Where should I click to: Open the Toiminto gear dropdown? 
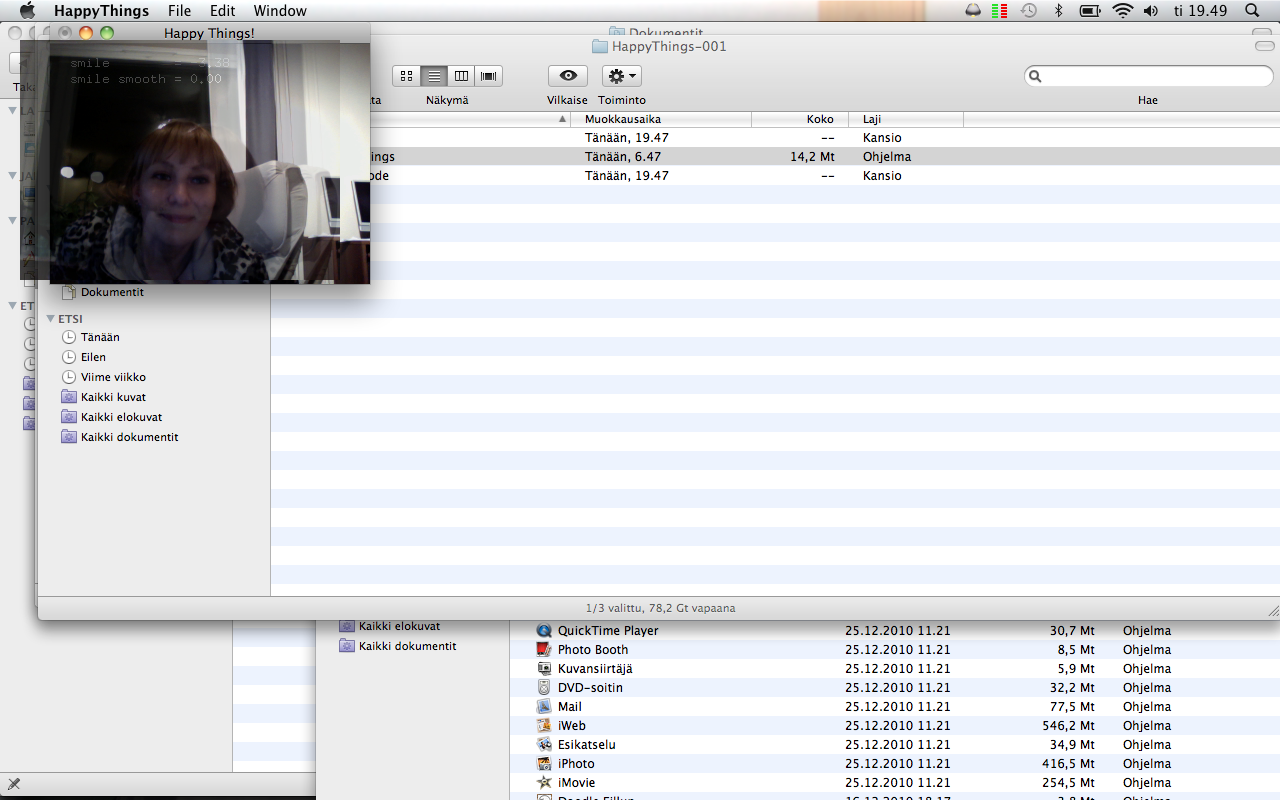pos(621,76)
